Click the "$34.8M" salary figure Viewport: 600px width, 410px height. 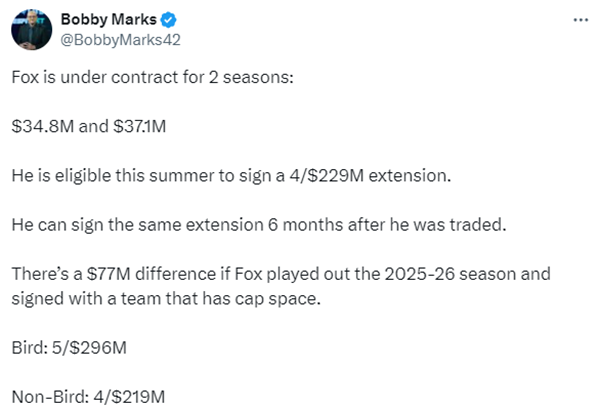(x=41, y=127)
